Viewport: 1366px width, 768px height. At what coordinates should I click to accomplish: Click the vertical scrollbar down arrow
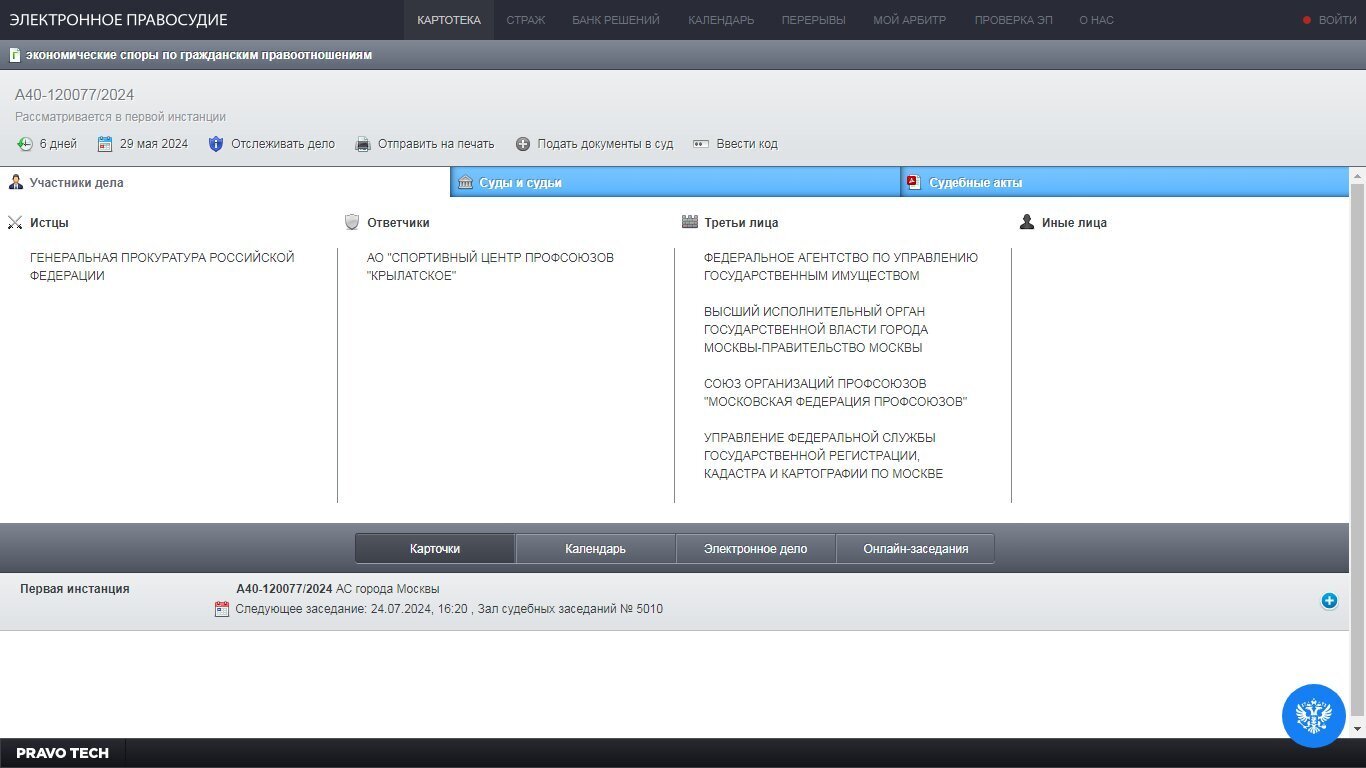(x=1357, y=728)
